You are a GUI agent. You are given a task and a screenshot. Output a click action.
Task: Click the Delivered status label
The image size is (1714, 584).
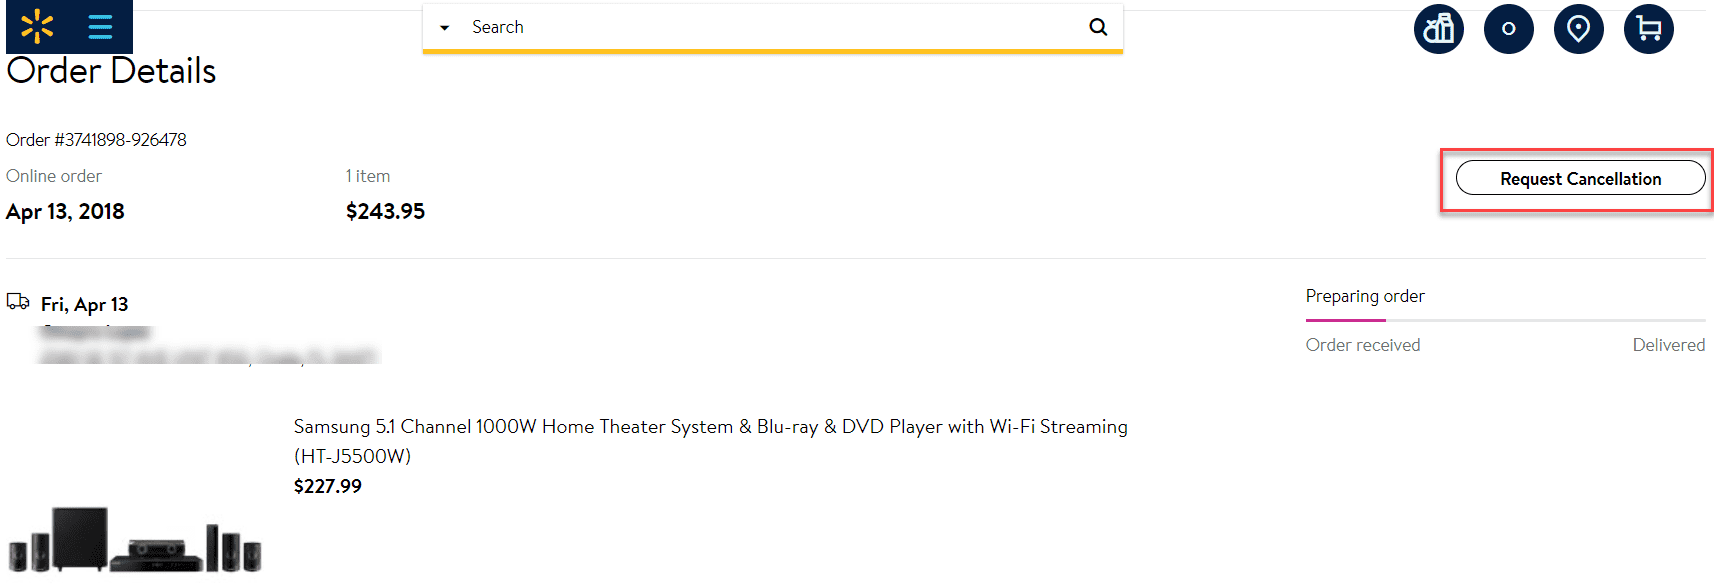pyautogui.click(x=1669, y=345)
